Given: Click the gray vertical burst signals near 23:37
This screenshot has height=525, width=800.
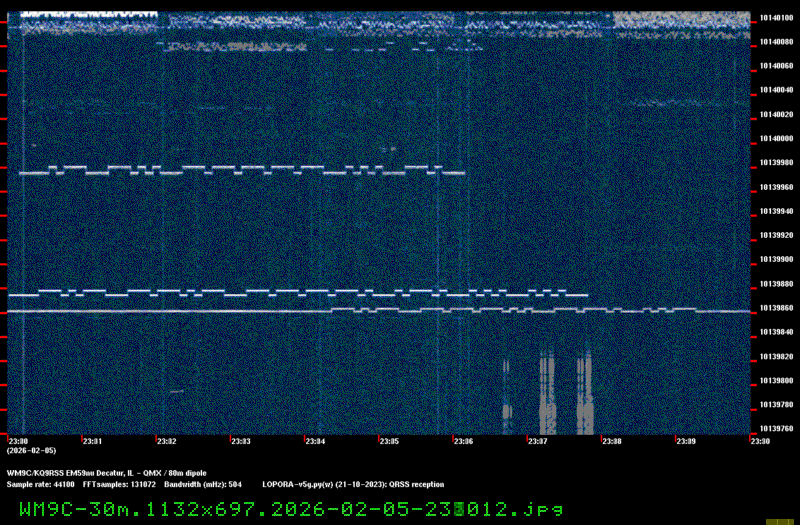Looking at the screenshot, I should [x=546, y=390].
